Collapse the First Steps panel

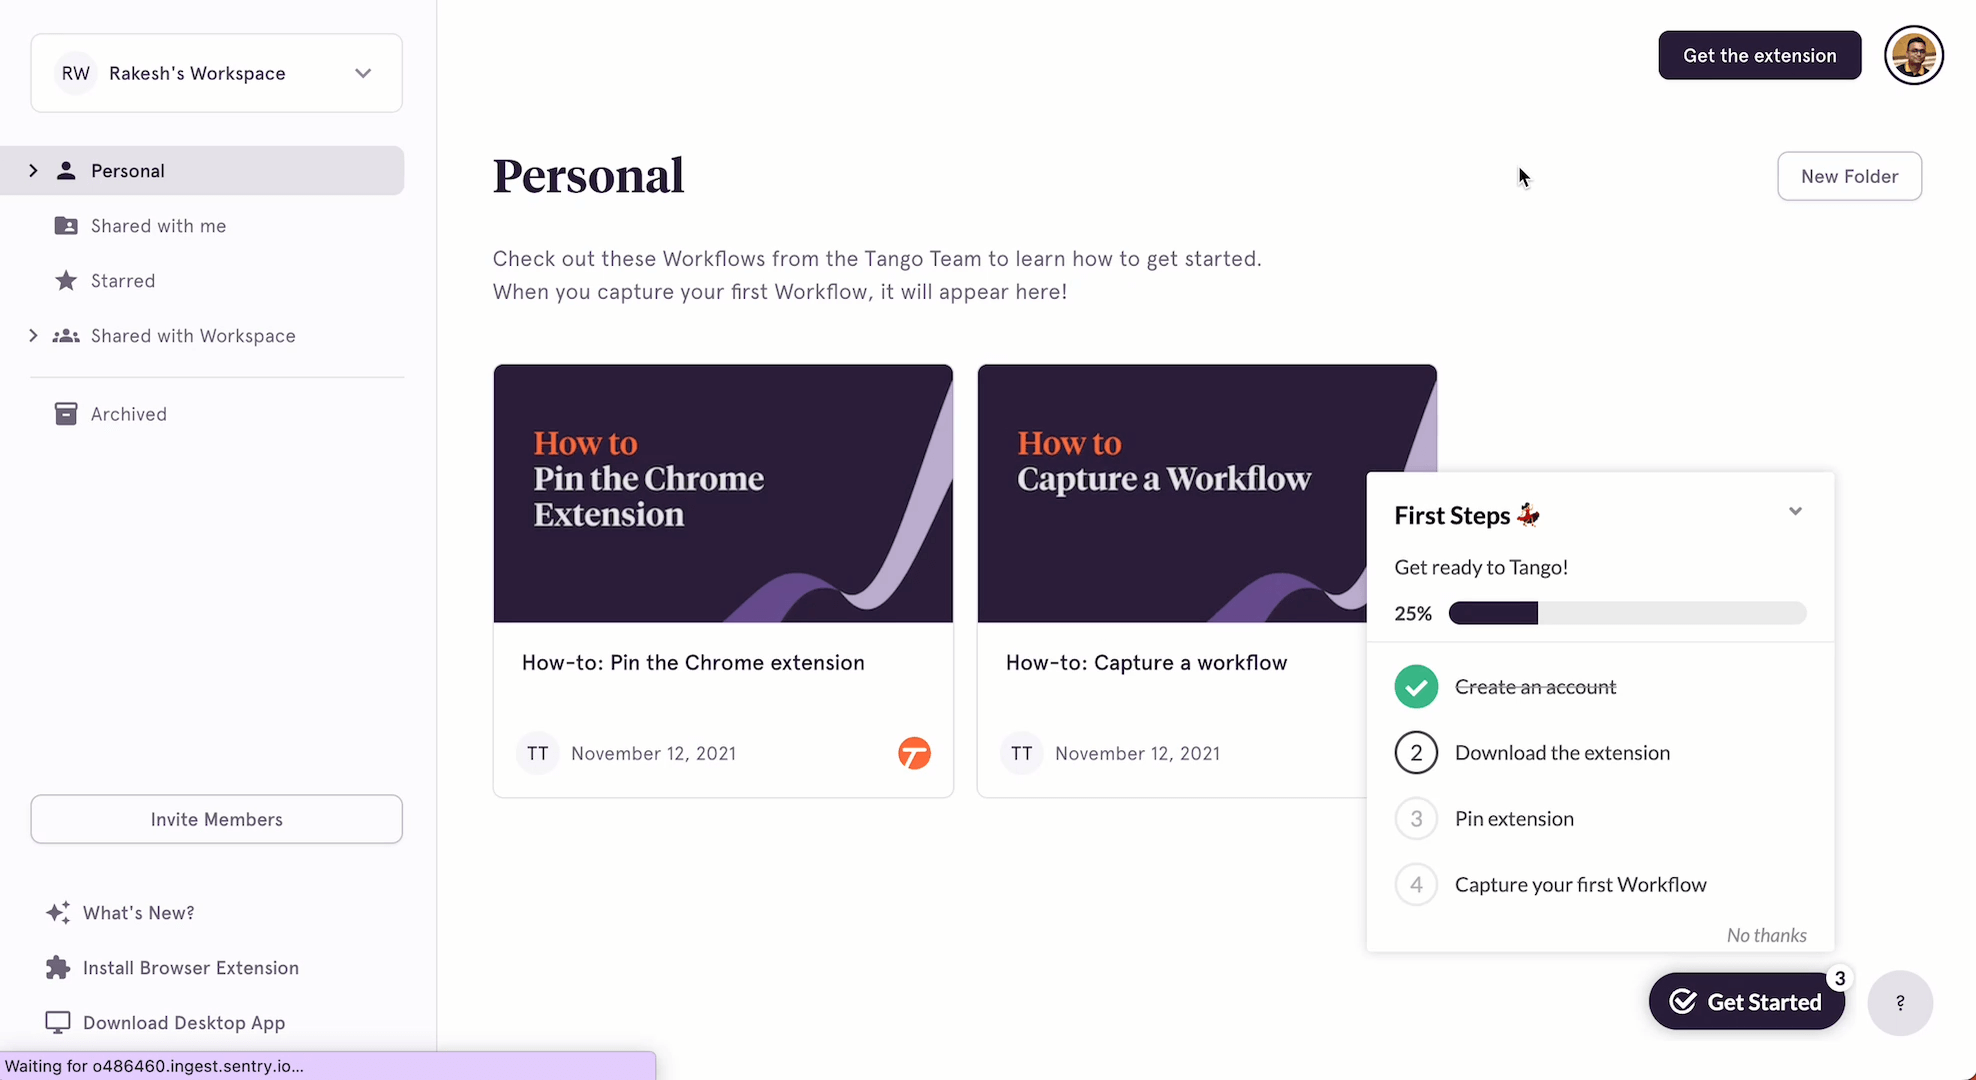tap(1795, 511)
